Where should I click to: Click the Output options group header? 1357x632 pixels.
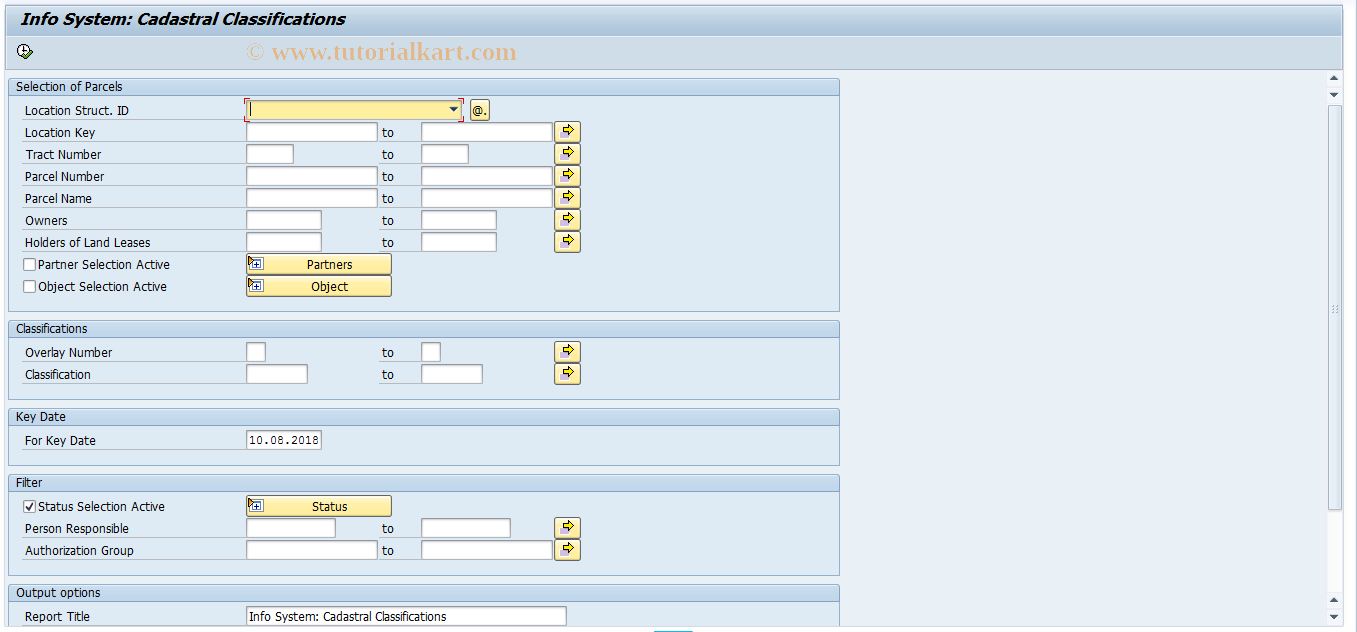click(x=423, y=593)
